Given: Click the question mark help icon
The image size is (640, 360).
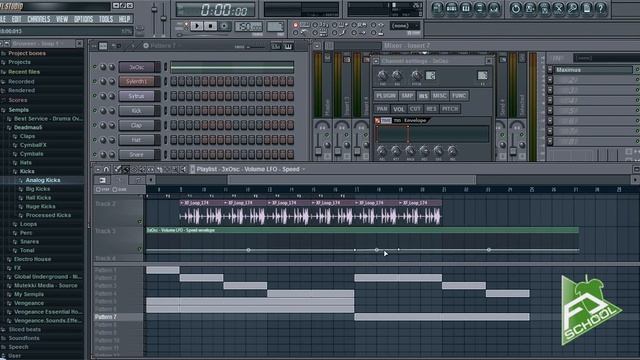Looking at the screenshot, I should [x=601, y=8].
